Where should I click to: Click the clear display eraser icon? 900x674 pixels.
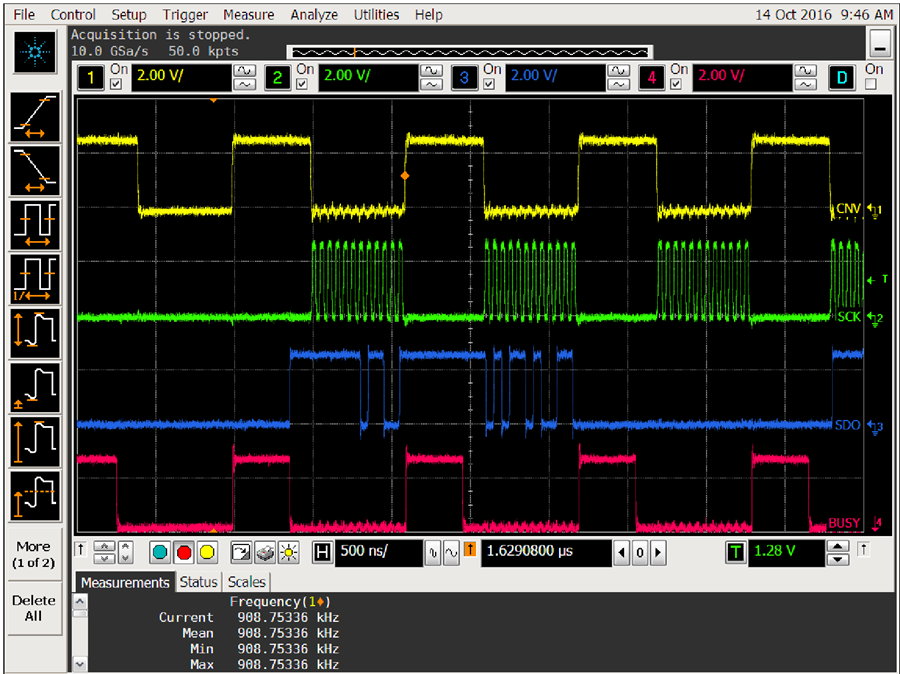pyautogui.click(x=265, y=553)
